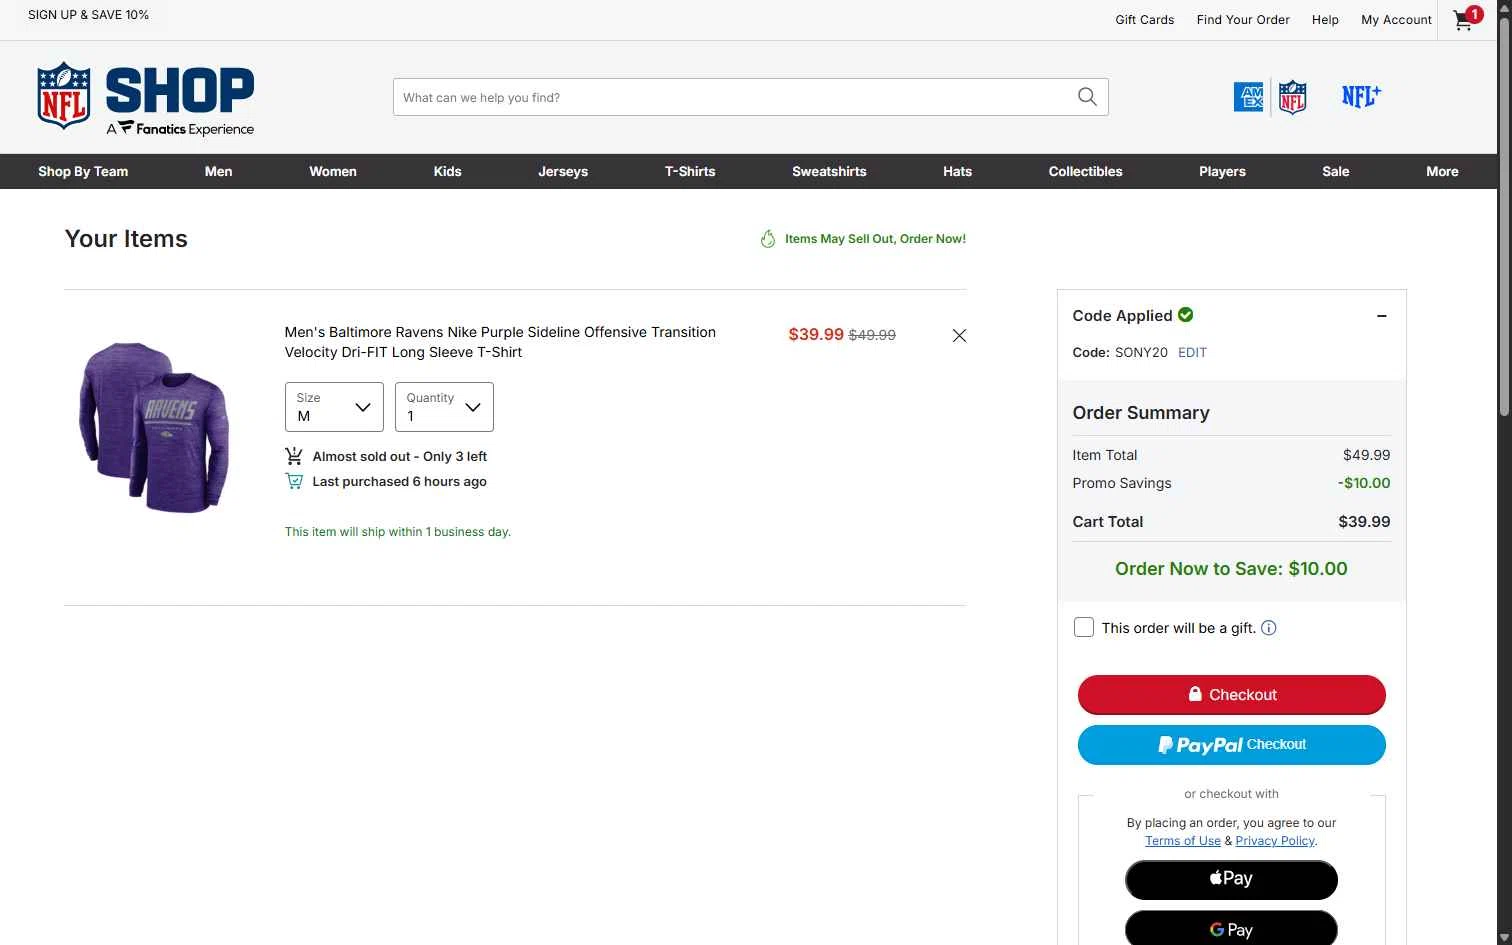
Task: Open the Sweatshirts menu
Action: pos(829,171)
